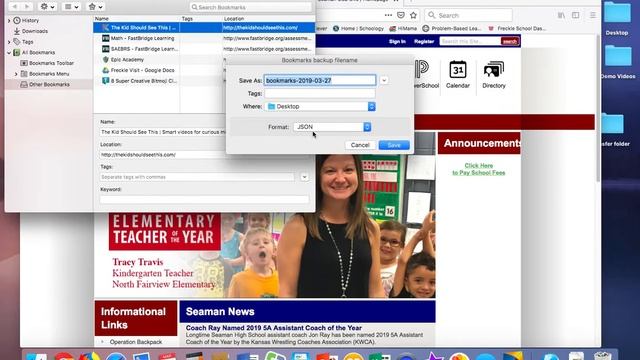Expand the Tags tree arrow
This screenshot has height=360, width=640.
tap(9, 42)
